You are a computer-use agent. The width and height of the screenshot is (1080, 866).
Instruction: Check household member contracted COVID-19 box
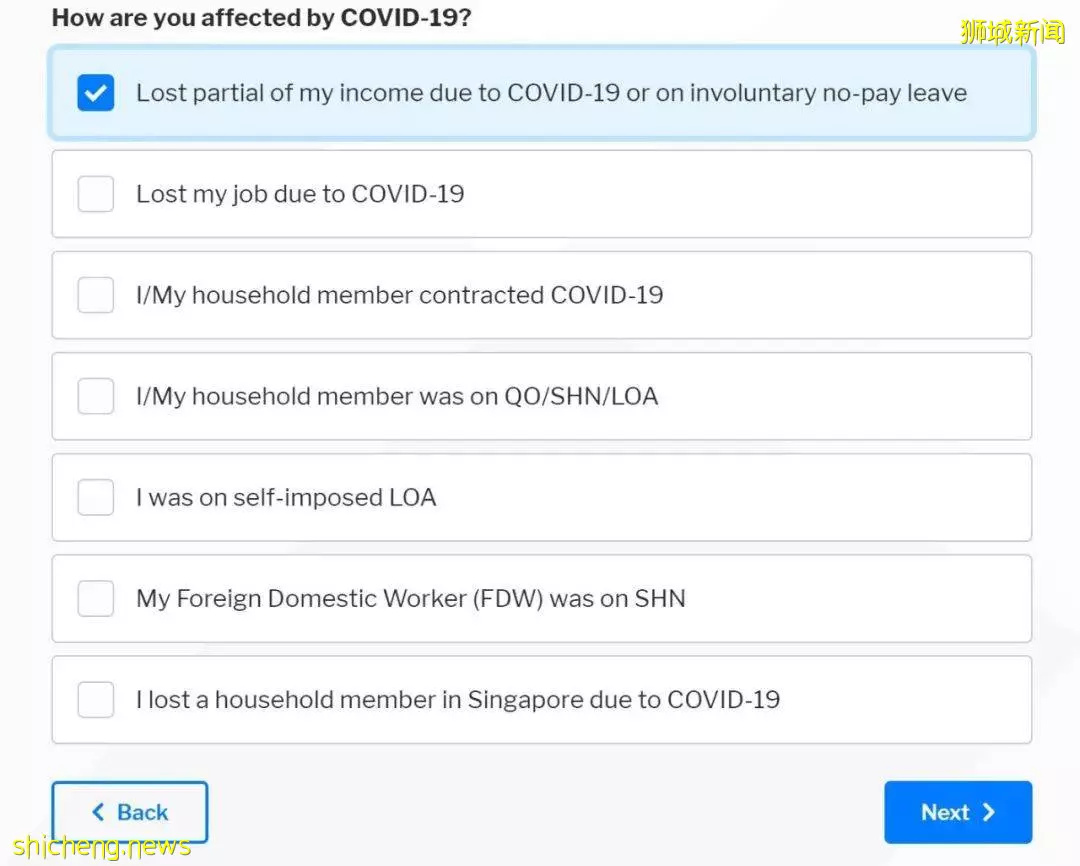click(x=96, y=295)
